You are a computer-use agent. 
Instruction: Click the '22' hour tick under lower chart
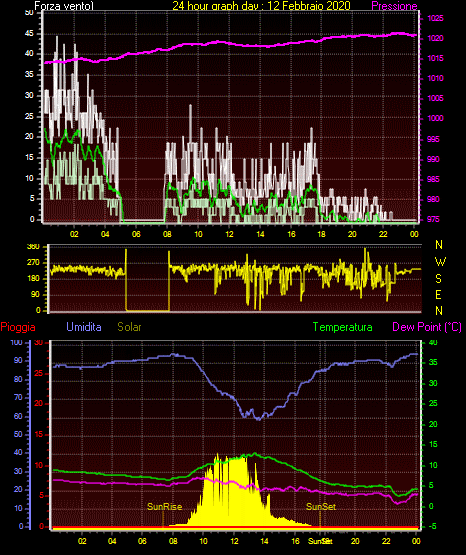point(386,541)
